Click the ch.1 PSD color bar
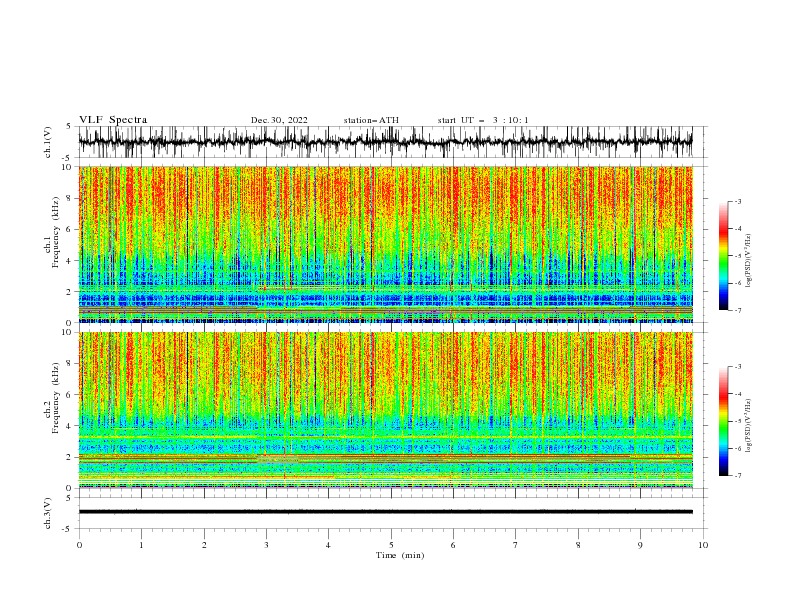 coord(723,256)
